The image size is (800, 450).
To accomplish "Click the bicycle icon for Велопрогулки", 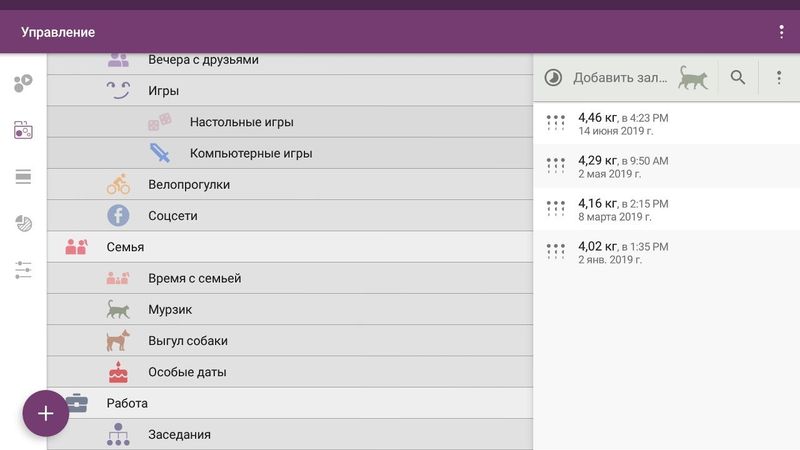I will (x=118, y=184).
